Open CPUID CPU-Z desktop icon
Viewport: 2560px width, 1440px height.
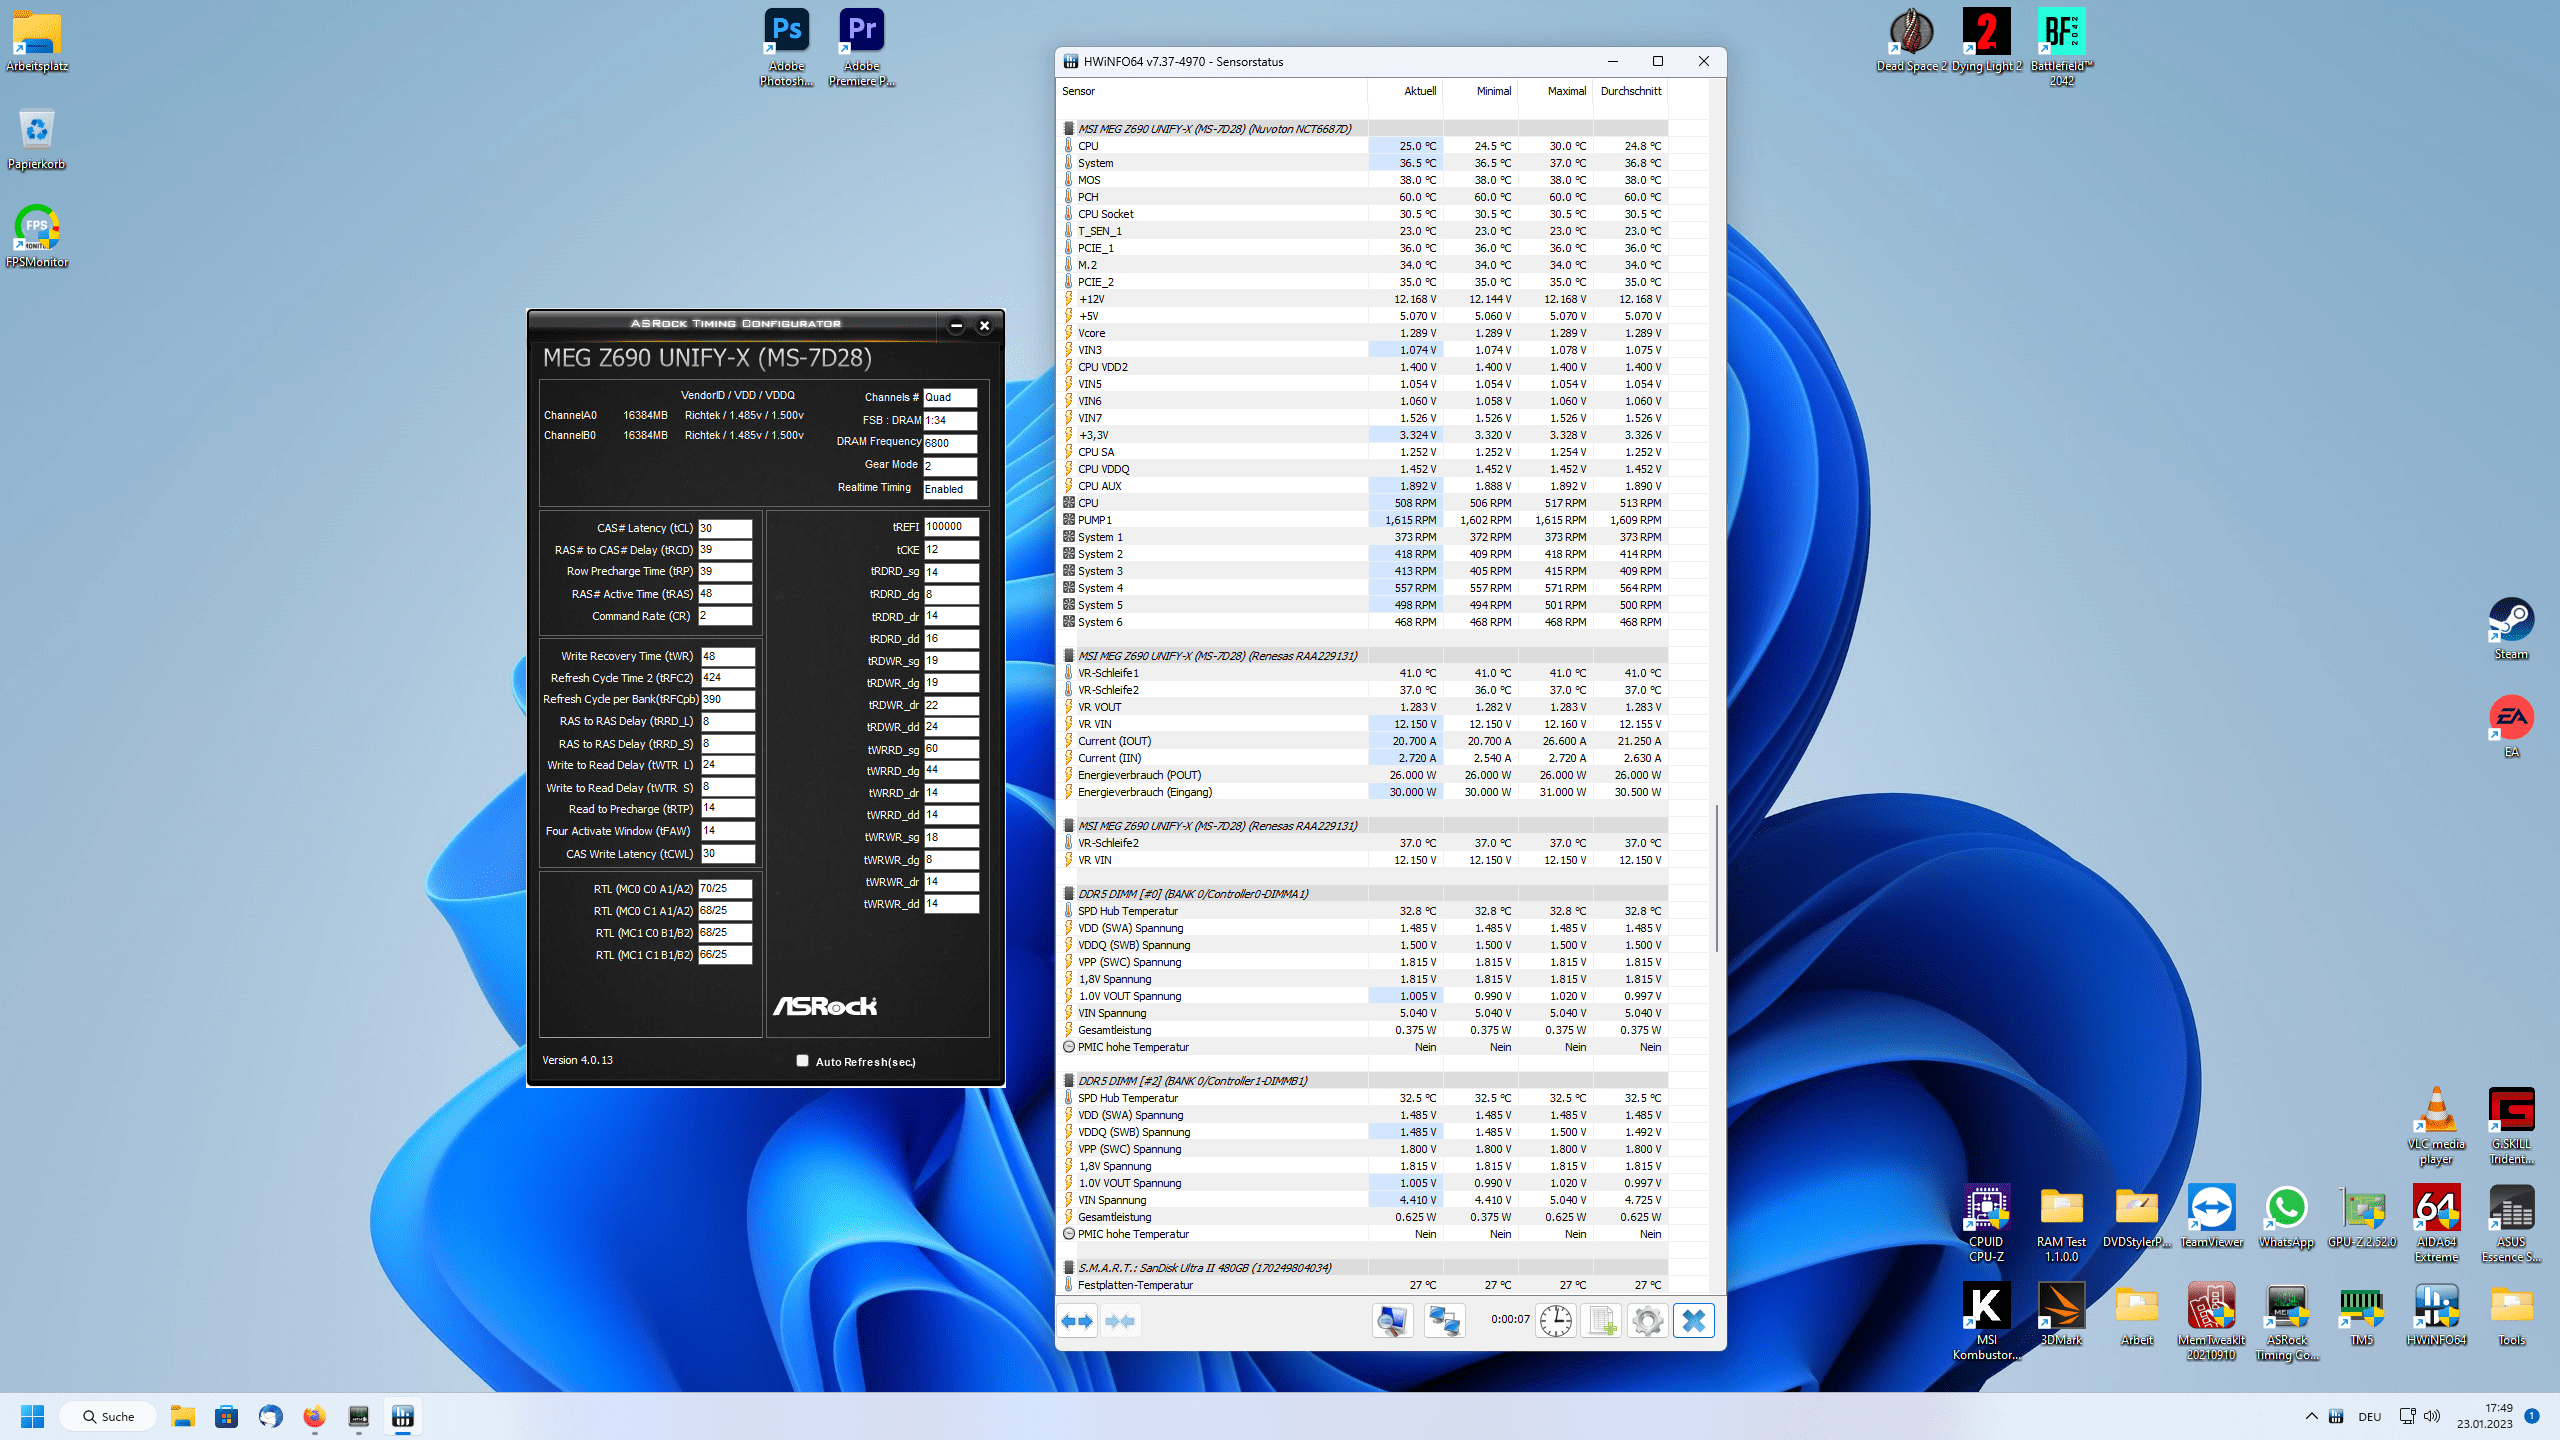pyautogui.click(x=1986, y=1223)
